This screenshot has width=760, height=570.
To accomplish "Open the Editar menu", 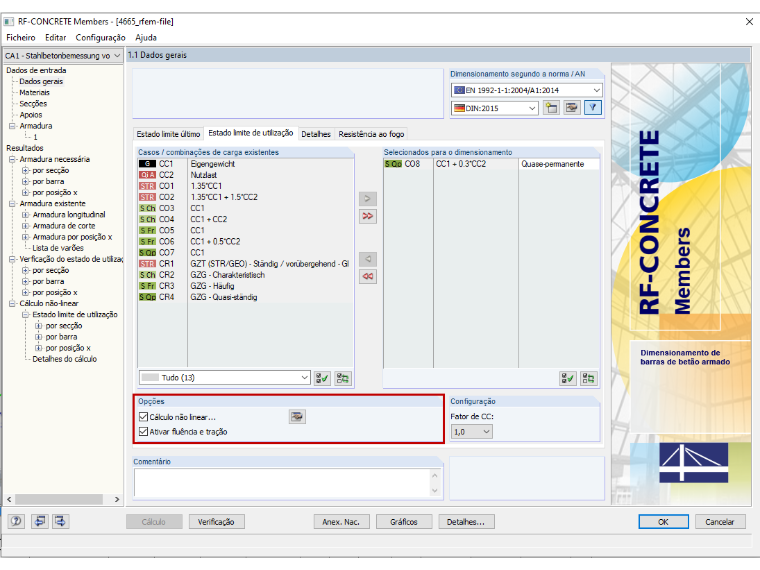I will click(55, 37).
